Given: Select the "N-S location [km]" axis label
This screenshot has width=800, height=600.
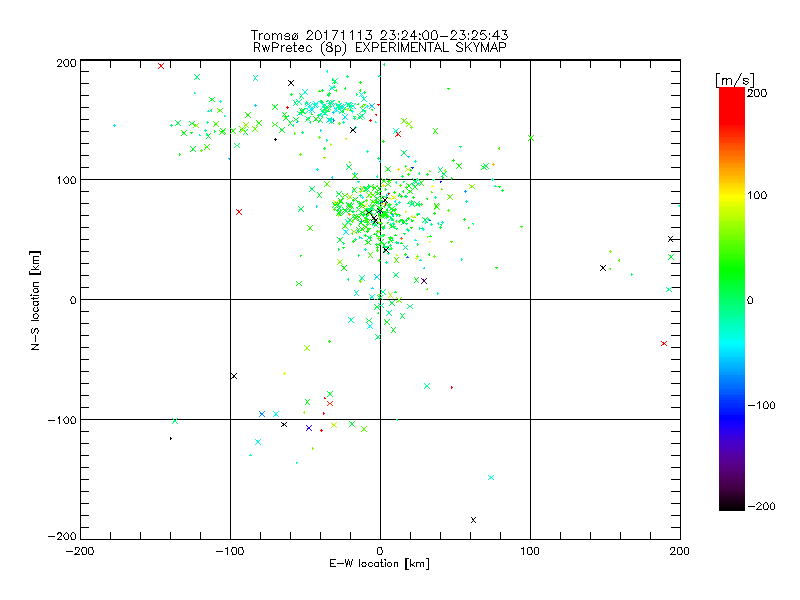Looking at the screenshot, I should [x=35, y=301].
